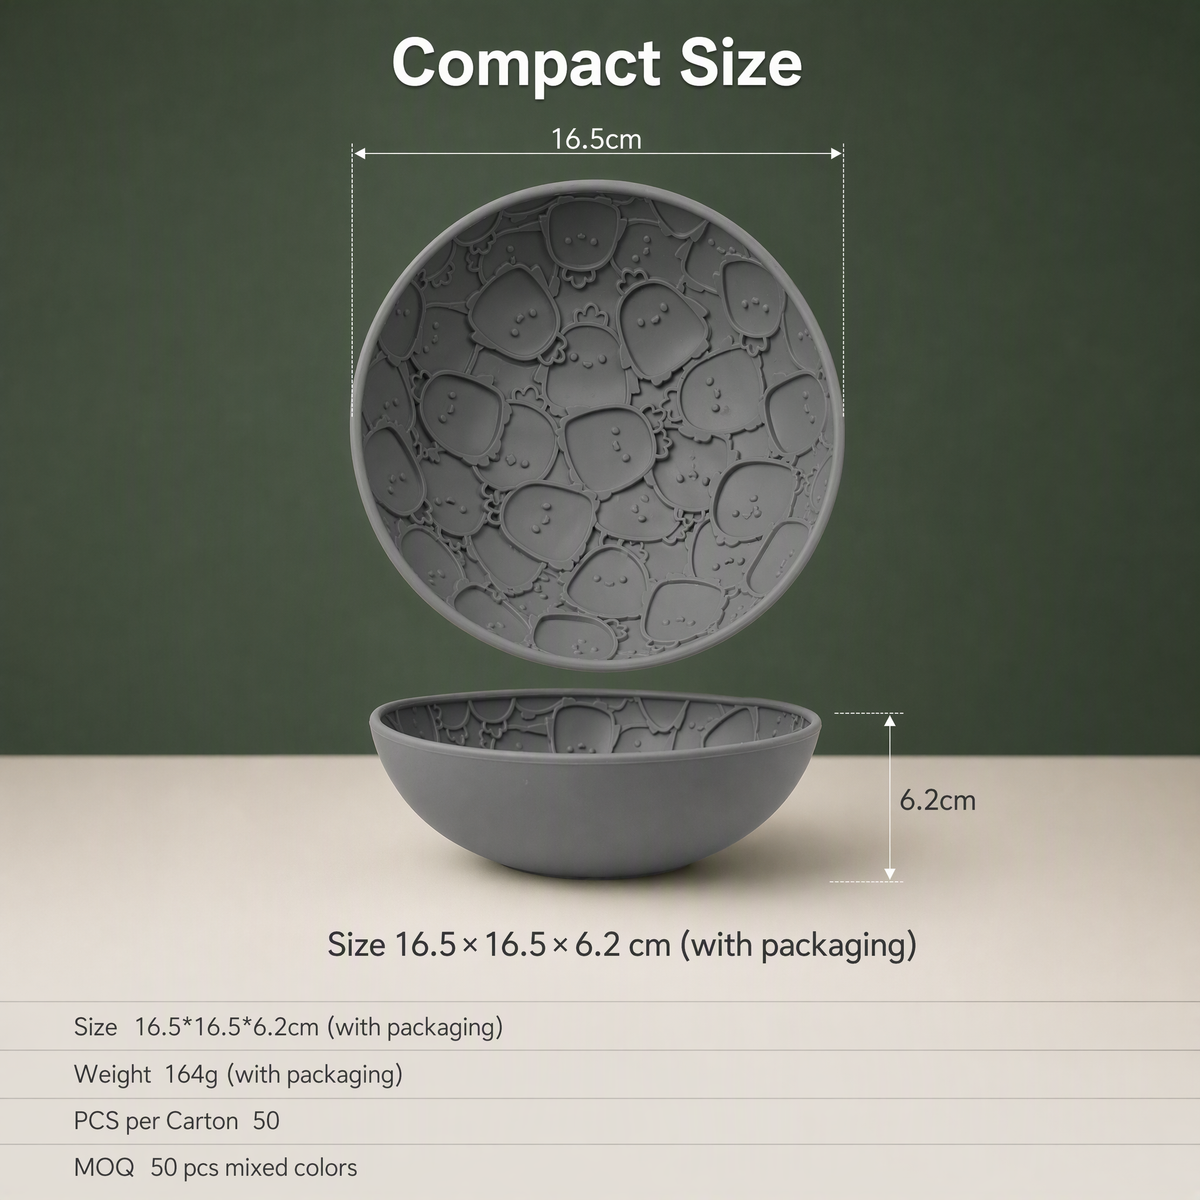Click the lower arrowhead of height line
Viewport: 1200px width, 1200px height.
[x=890, y=873]
